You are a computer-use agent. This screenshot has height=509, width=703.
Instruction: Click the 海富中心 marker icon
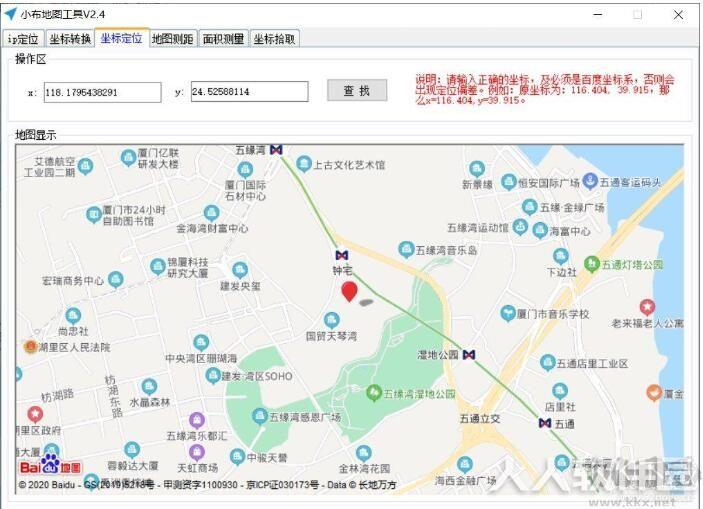(540, 230)
